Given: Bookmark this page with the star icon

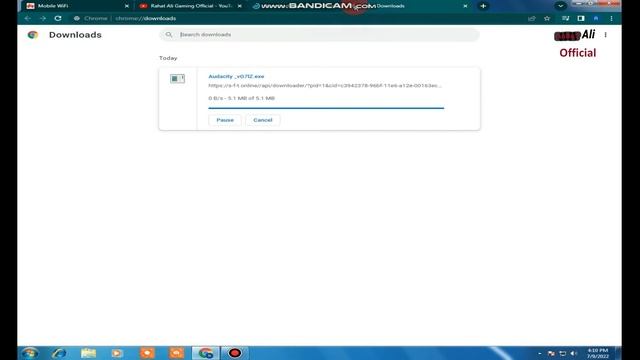Looking at the screenshot, I should 547,18.
